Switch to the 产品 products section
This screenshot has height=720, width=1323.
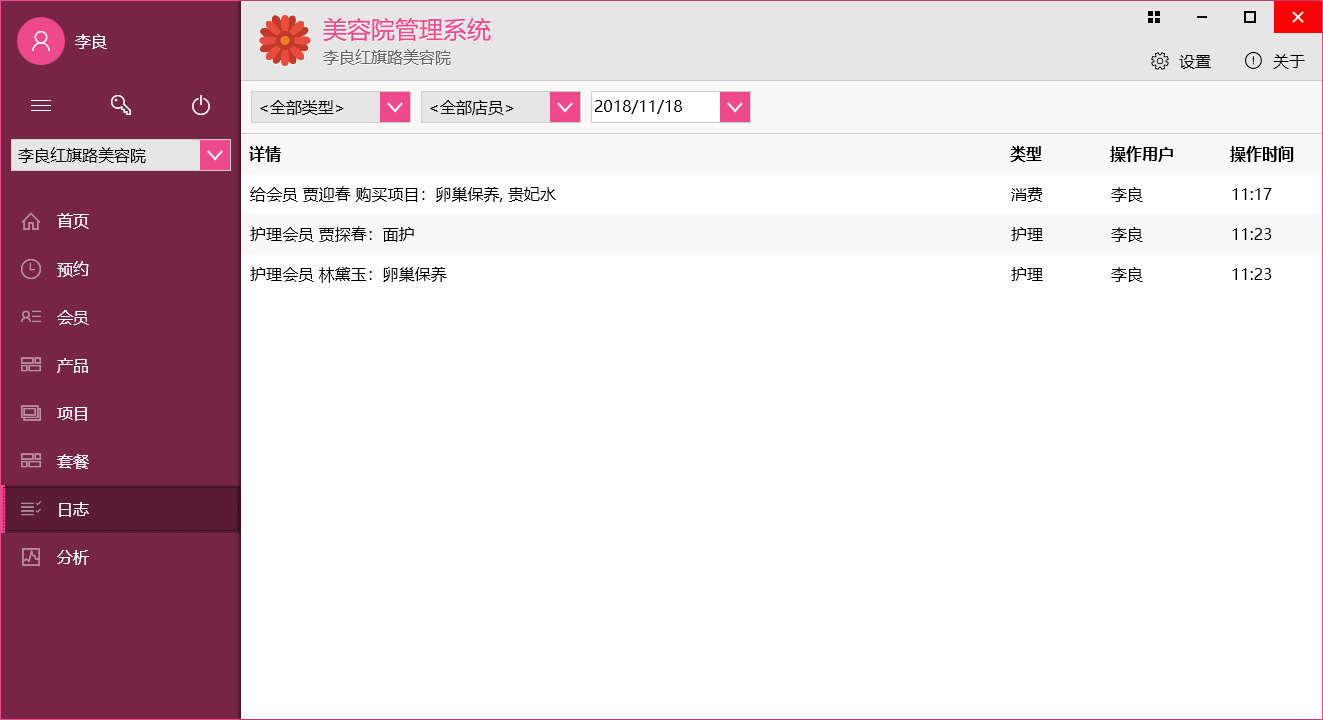coord(73,365)
